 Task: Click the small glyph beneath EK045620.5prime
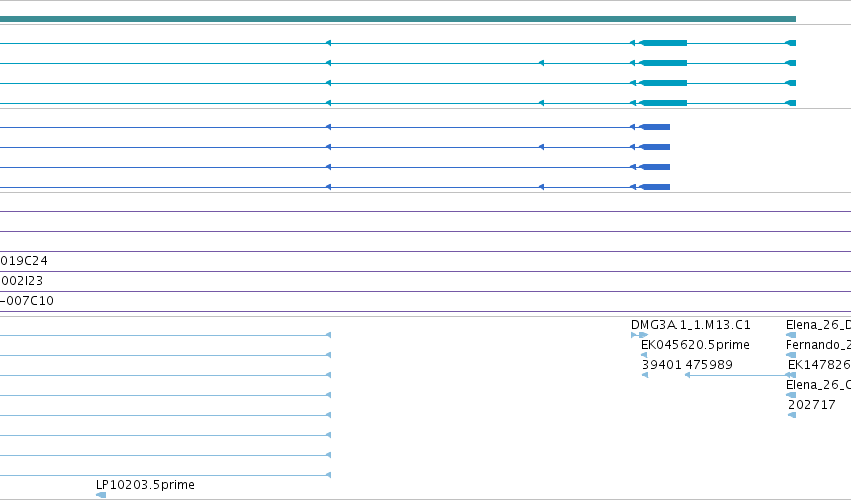tap(644, 355)
